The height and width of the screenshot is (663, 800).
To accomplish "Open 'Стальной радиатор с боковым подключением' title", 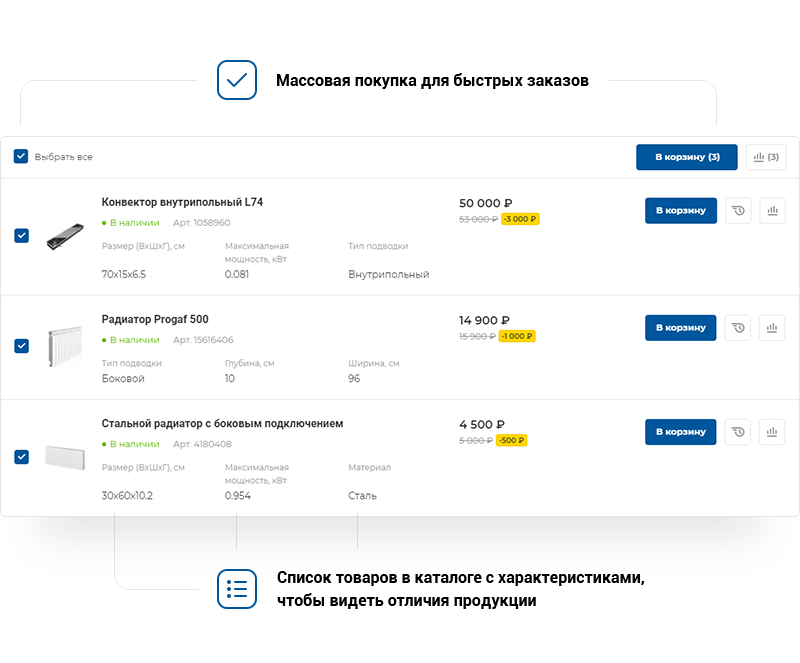I will (x=222, y=424).
